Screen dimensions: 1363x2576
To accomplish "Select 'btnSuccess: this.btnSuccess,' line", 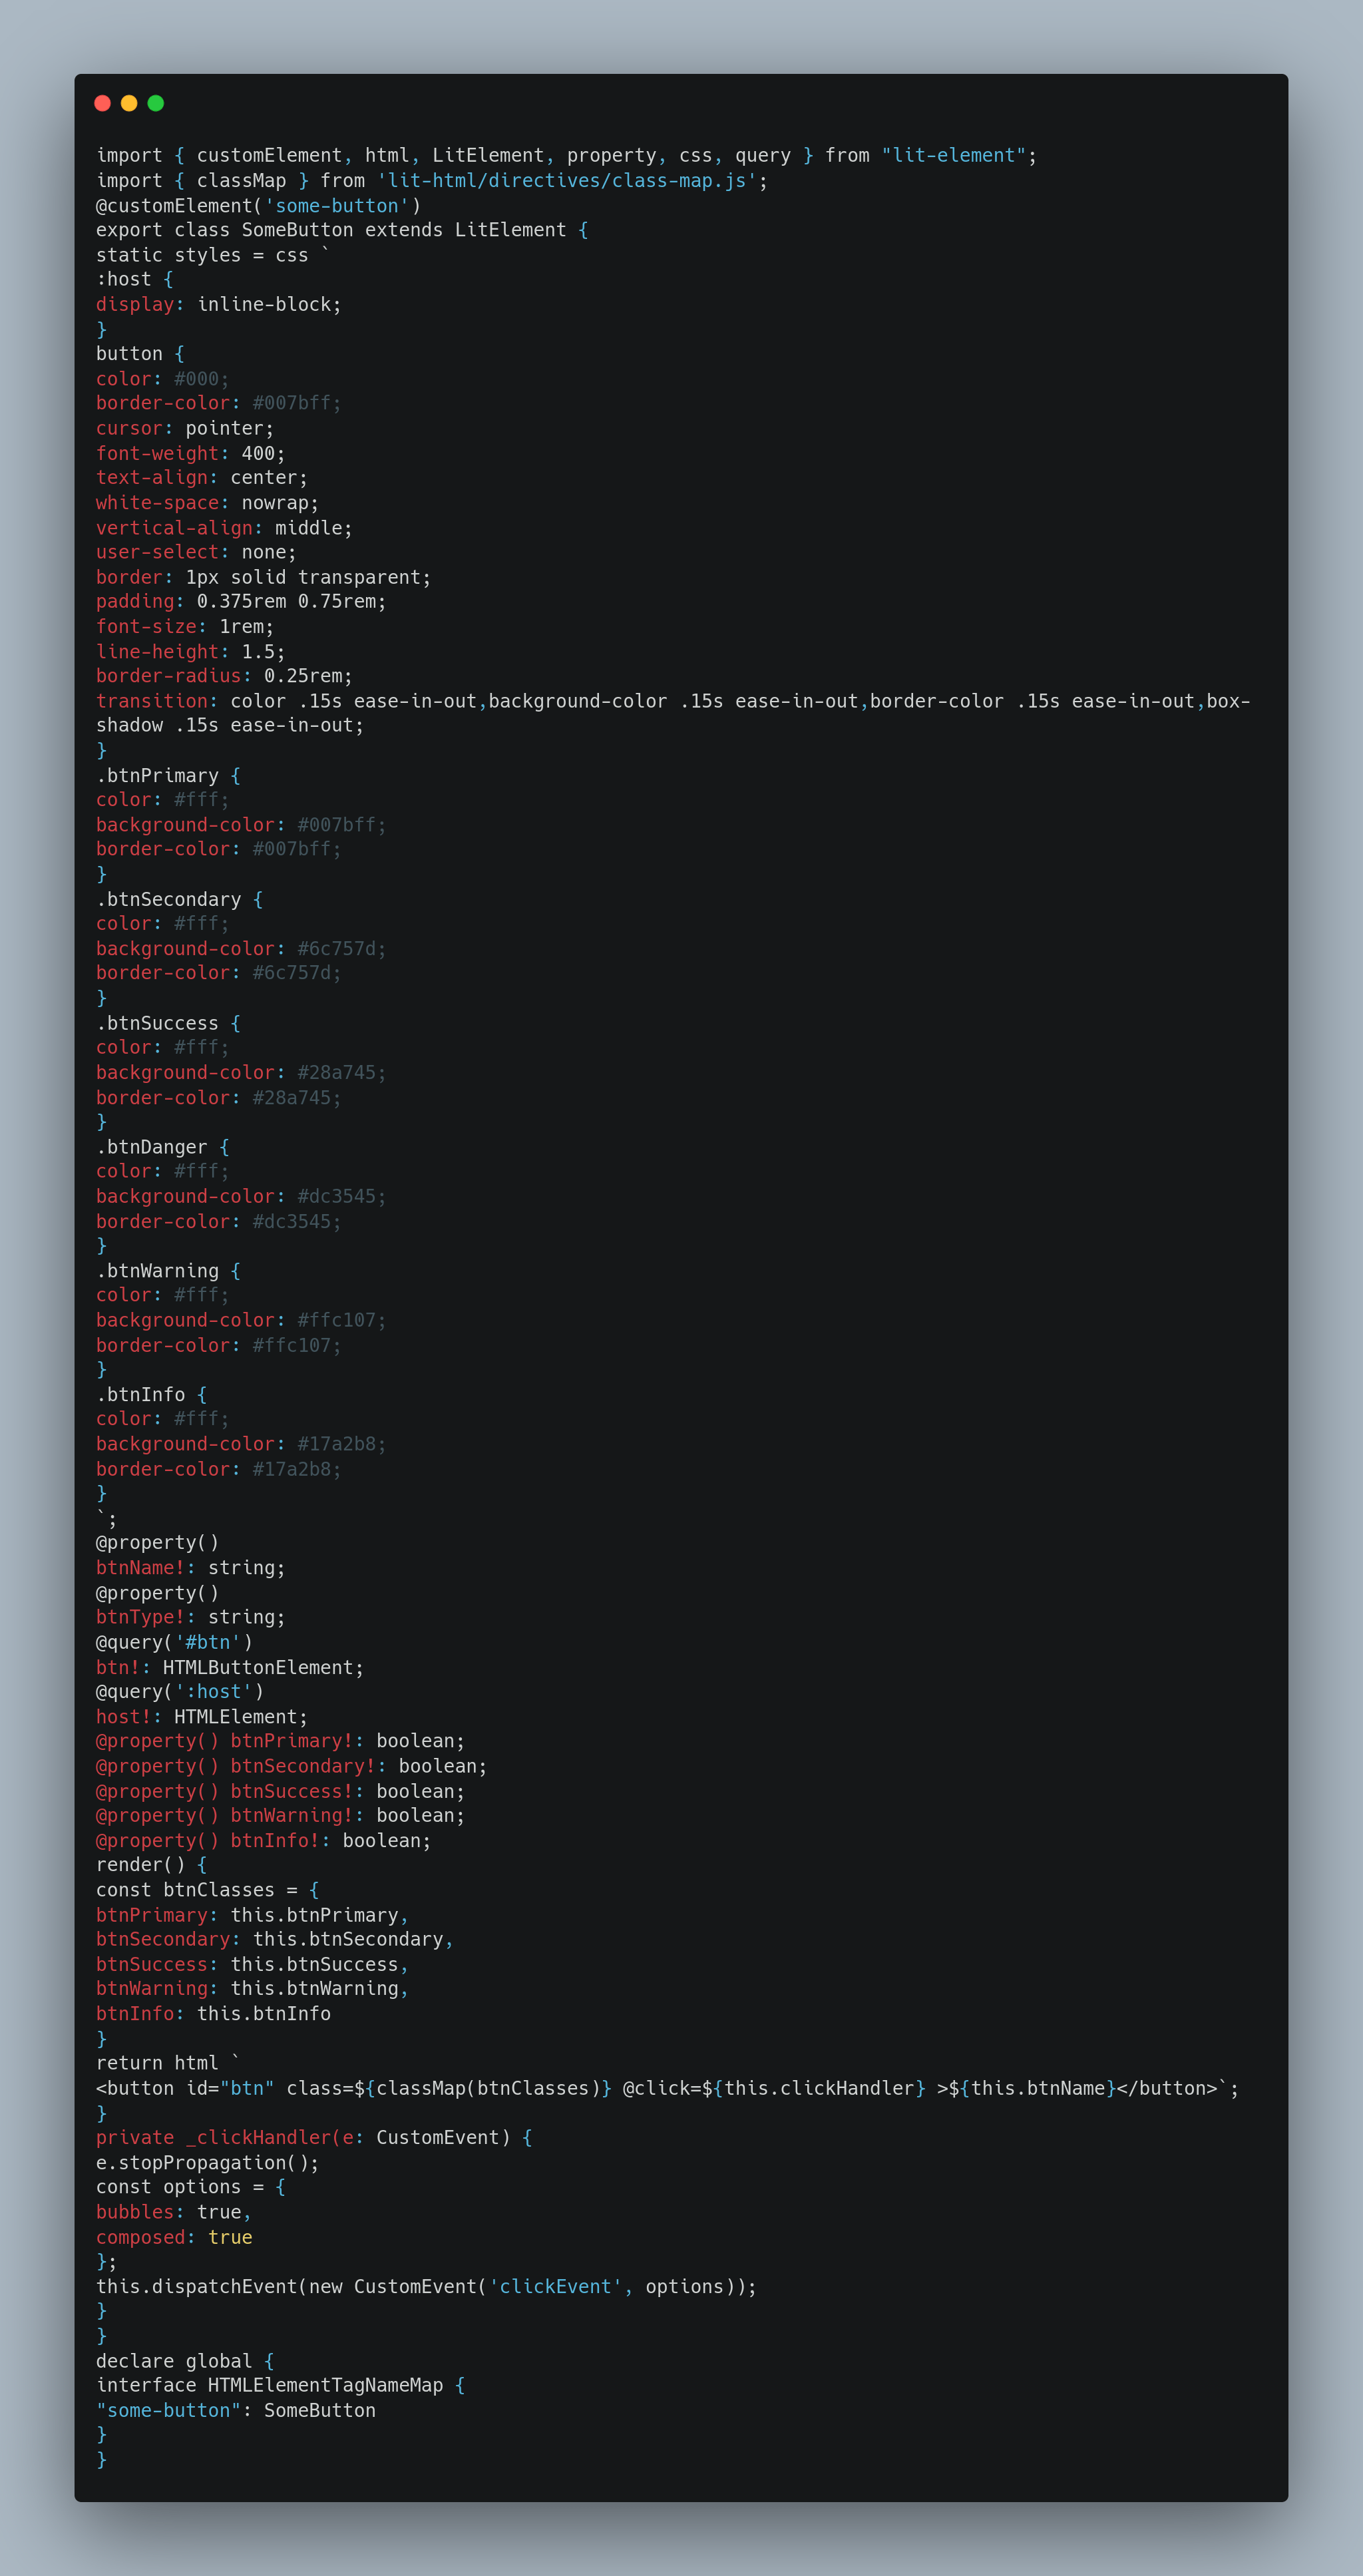I will [x=252, y=1964].
